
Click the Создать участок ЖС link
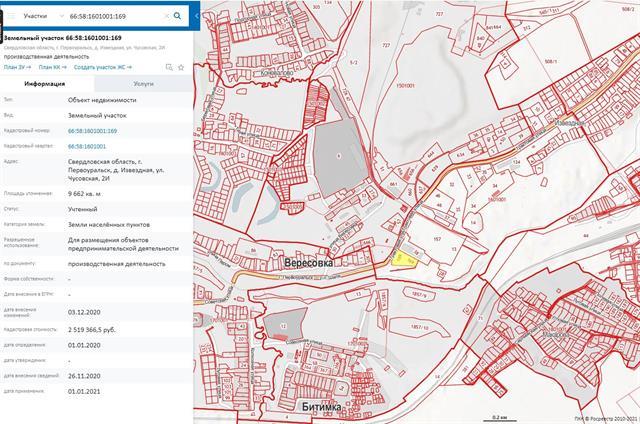pyautogui.click(x=103, y=67)
